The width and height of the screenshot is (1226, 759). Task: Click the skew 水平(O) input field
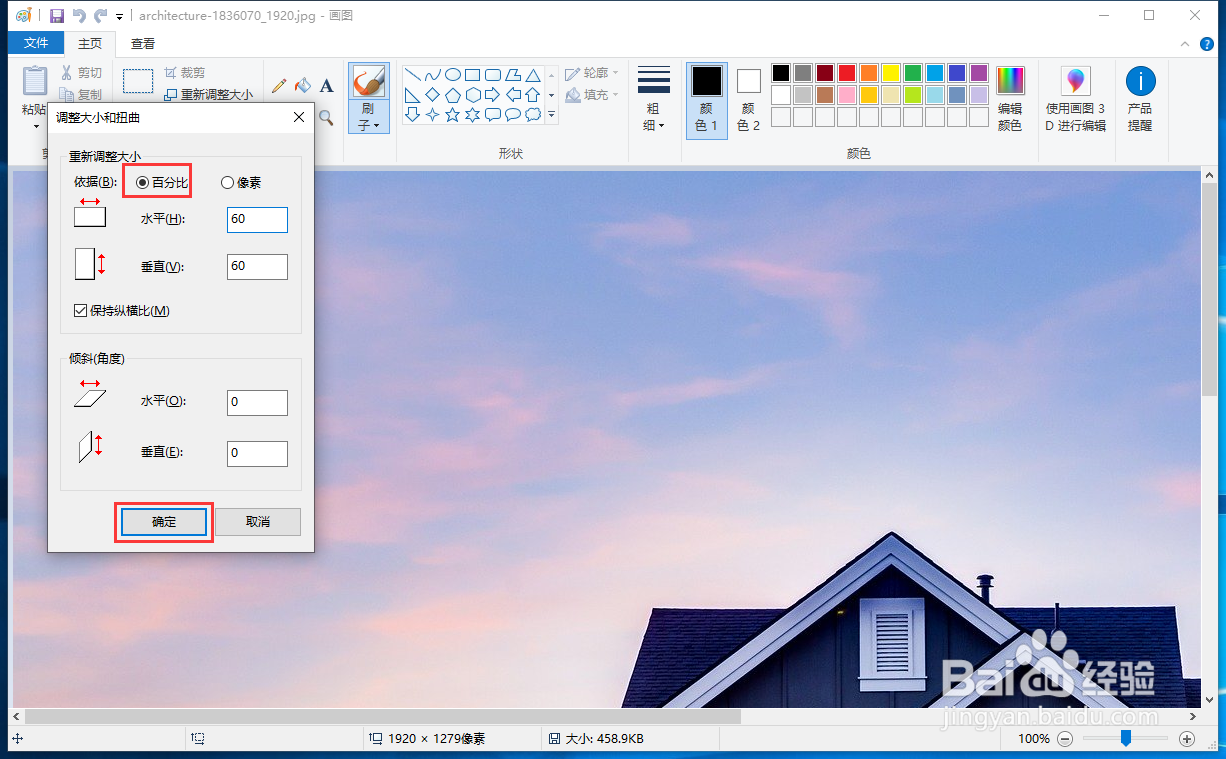point(257,402)
